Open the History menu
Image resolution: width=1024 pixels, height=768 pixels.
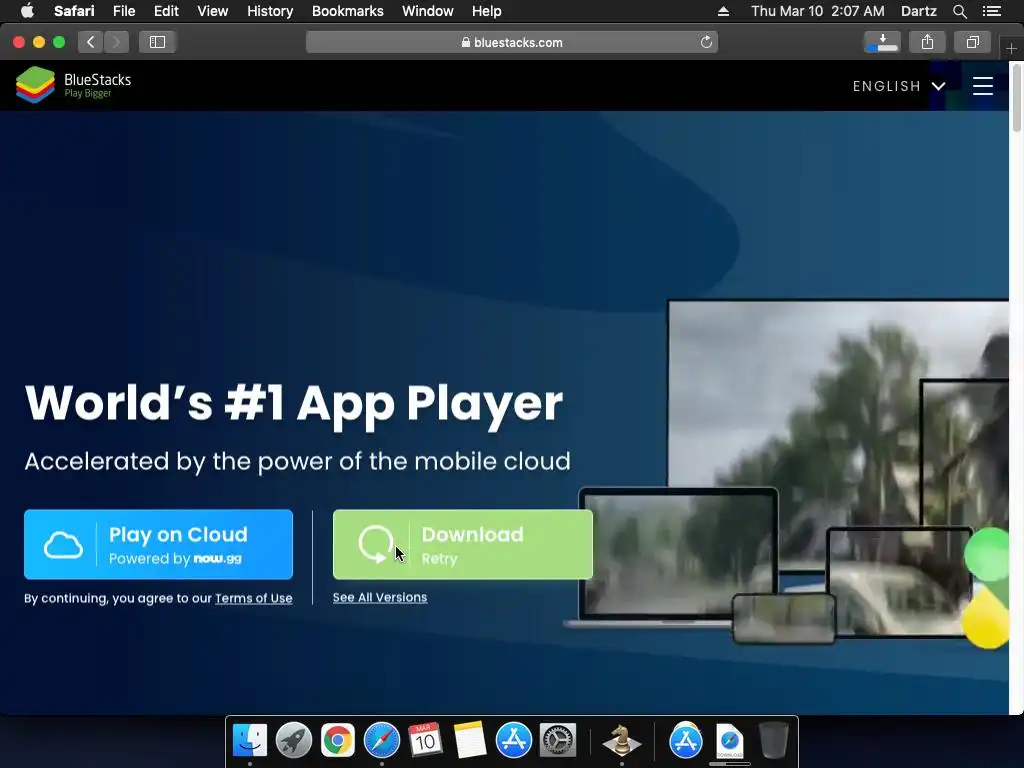point(270,11)
